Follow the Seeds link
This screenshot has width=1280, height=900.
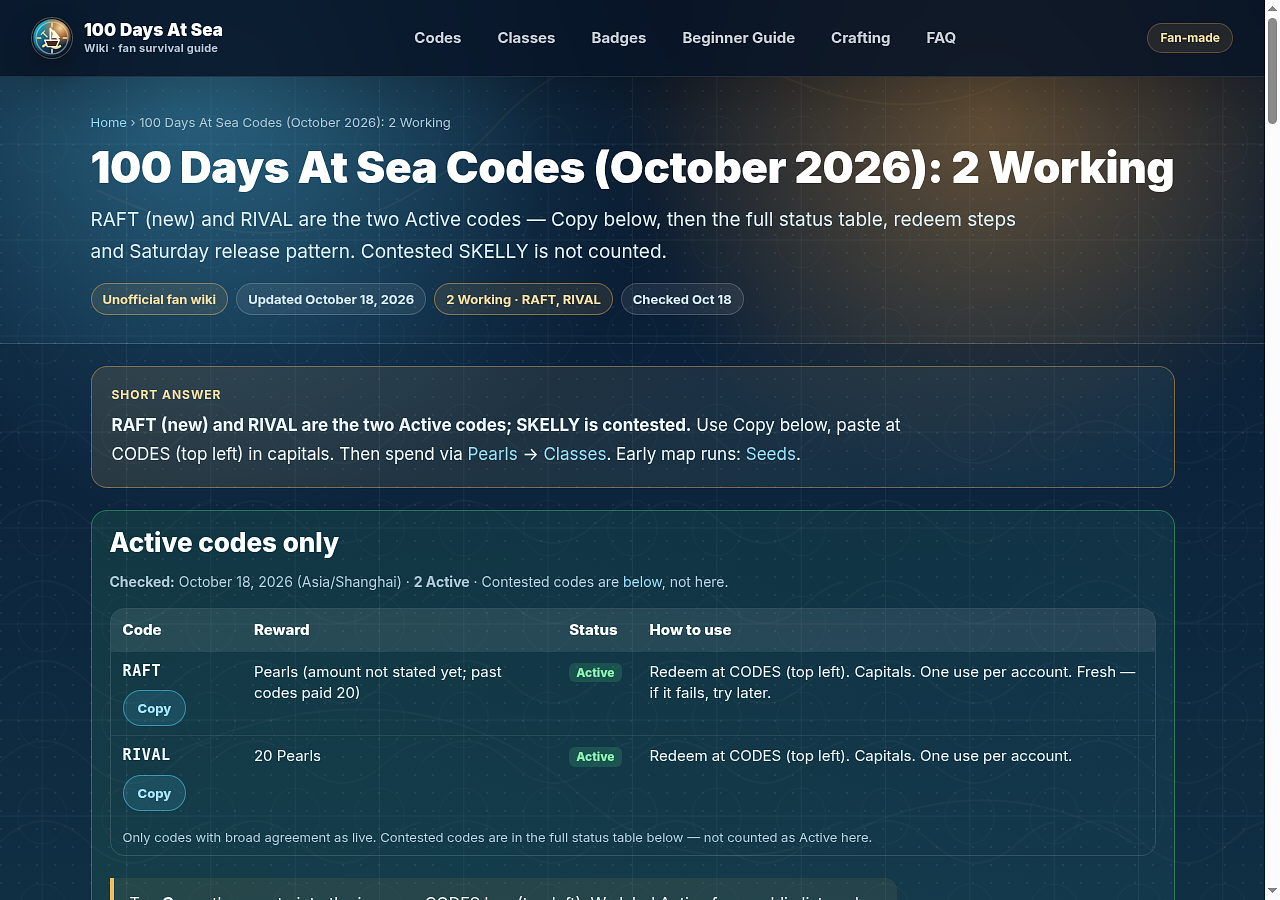[771, 454]
